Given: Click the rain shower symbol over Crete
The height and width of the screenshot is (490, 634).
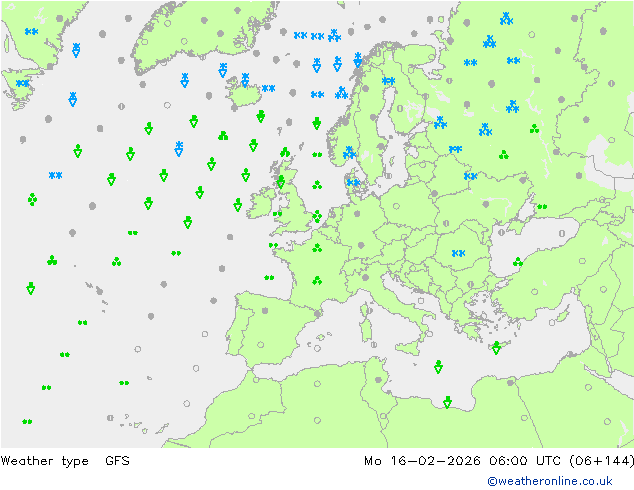Looking at the screenshot, I should click(496, 348).
